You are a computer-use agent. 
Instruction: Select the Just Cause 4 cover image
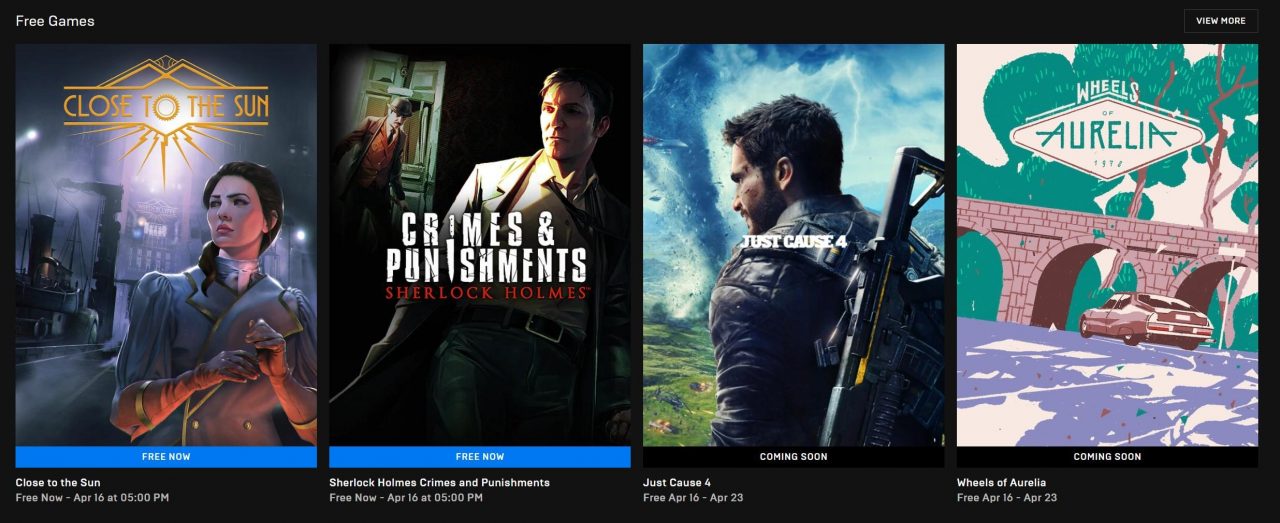[x=793, y=245]
